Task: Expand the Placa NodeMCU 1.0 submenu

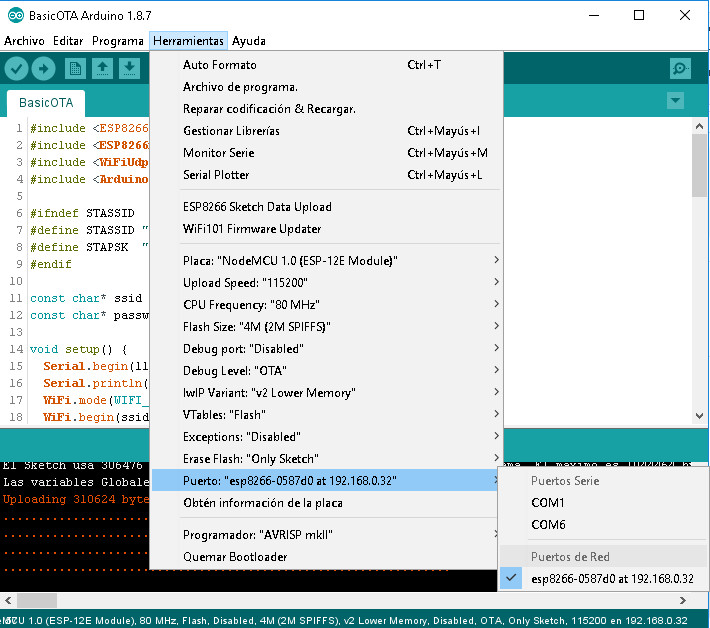Action: (326, 261)
